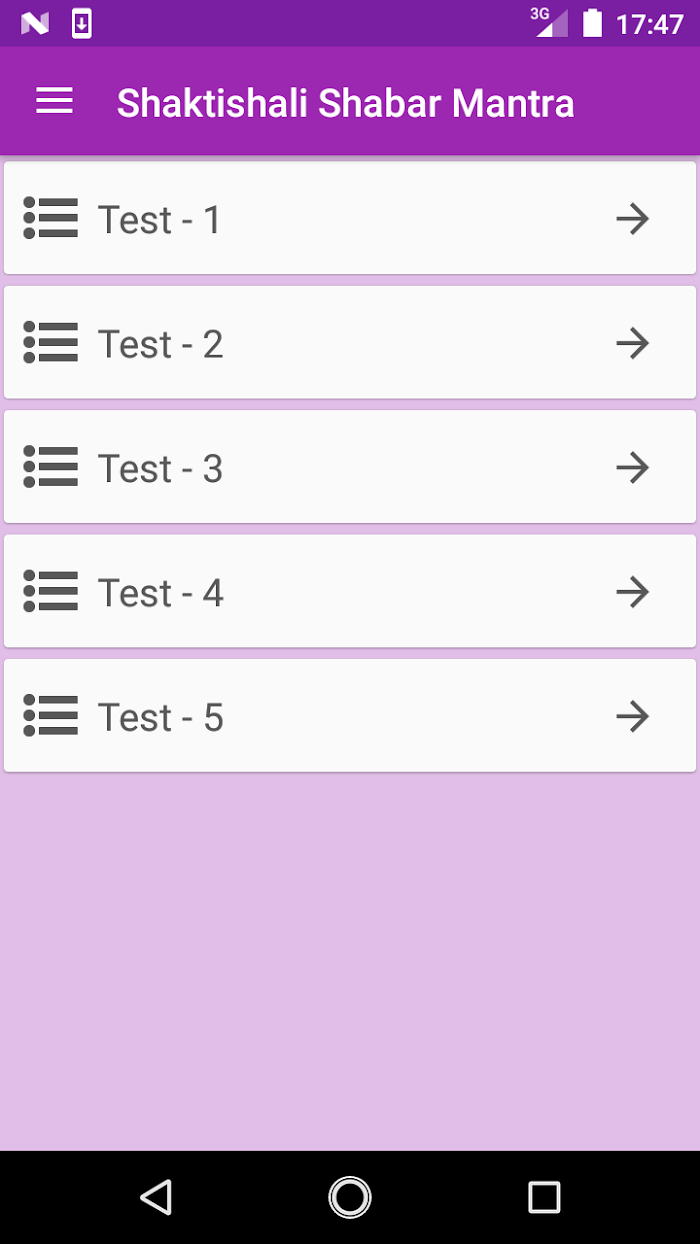Click the arrow on Test - 2 row
Image resolution: width=700 pixels, height=1244 pixels.
pyautogui.click(x=632, y=343)
